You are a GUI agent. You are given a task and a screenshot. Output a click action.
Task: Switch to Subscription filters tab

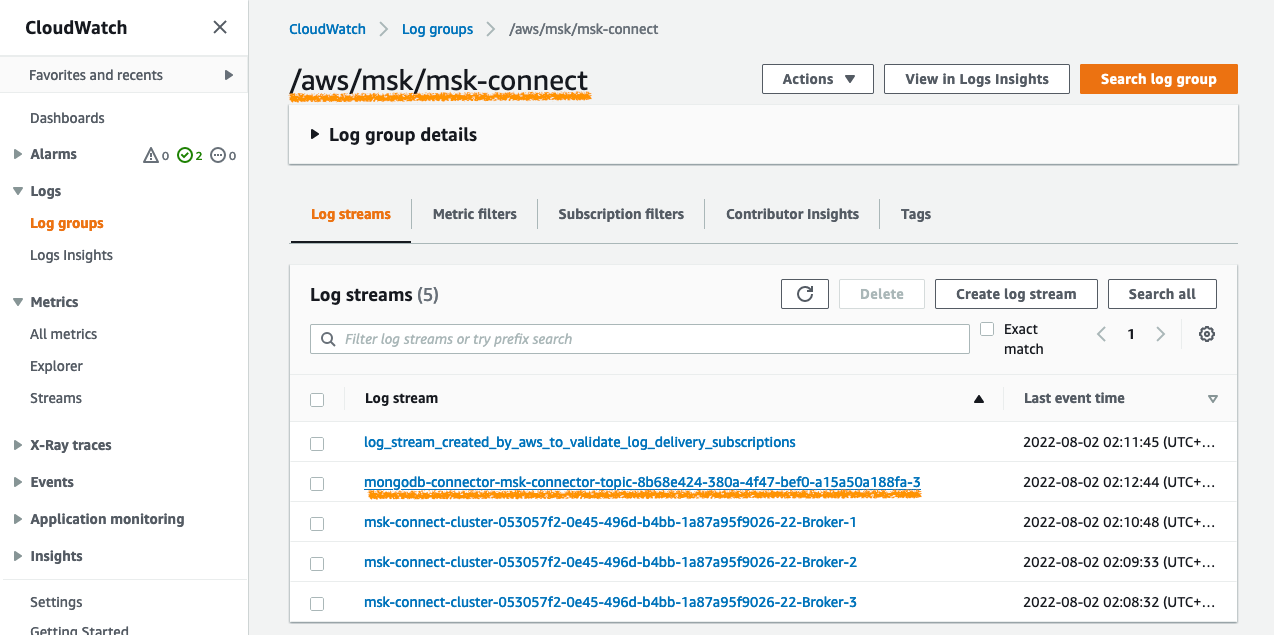(621, 214)
